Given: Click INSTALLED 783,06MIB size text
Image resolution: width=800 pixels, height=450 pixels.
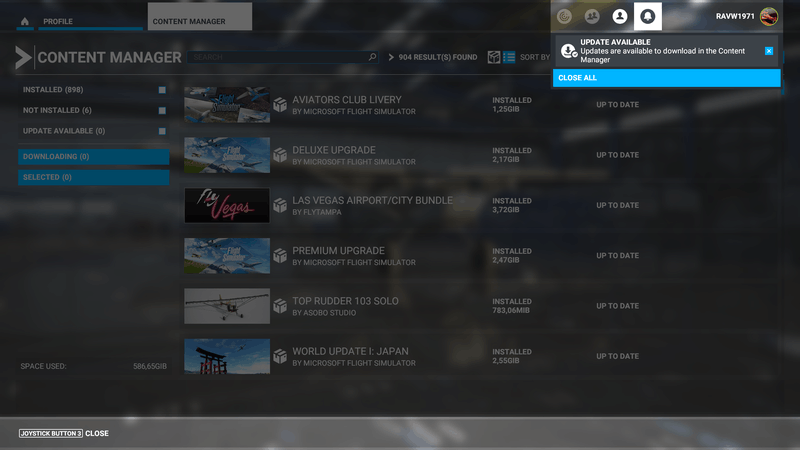Looking at the screenshot, I should pyautogui.click(x=512, y=306).
